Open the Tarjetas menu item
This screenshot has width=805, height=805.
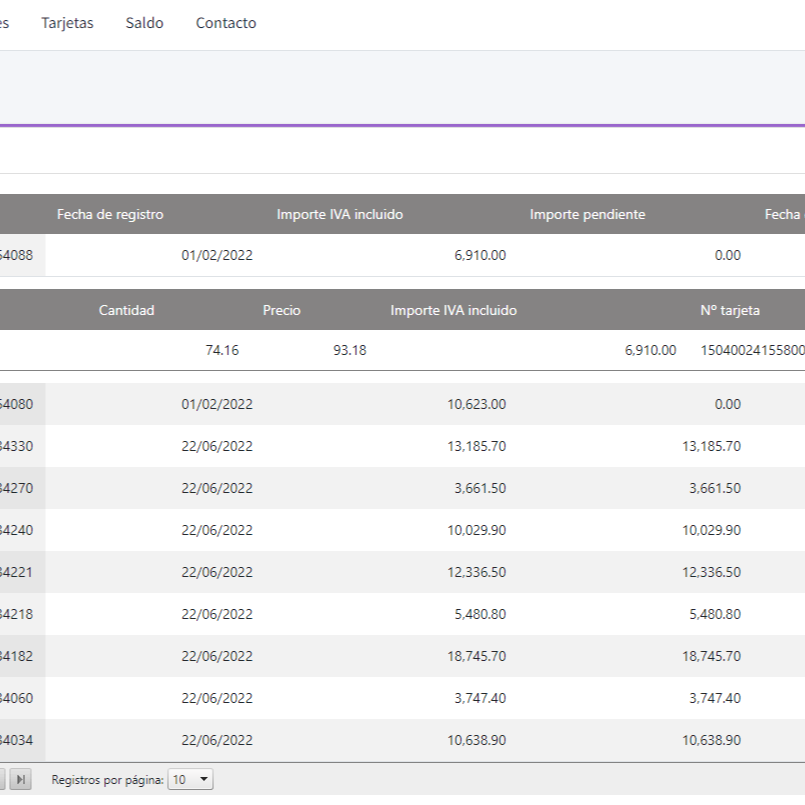pos(67,23)
